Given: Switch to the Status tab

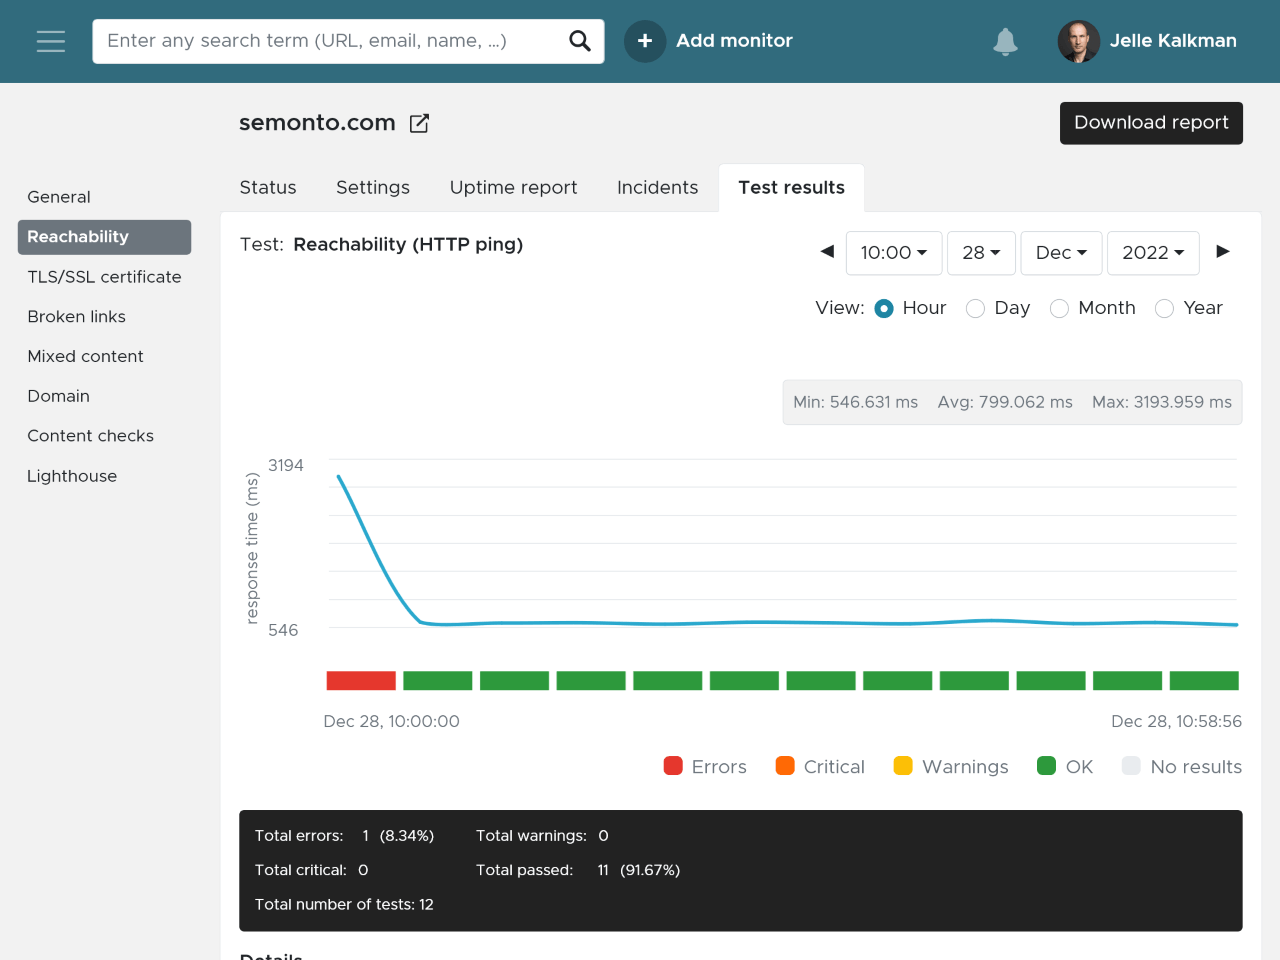Looking at the screenshot, I should (x=268, y=188).
